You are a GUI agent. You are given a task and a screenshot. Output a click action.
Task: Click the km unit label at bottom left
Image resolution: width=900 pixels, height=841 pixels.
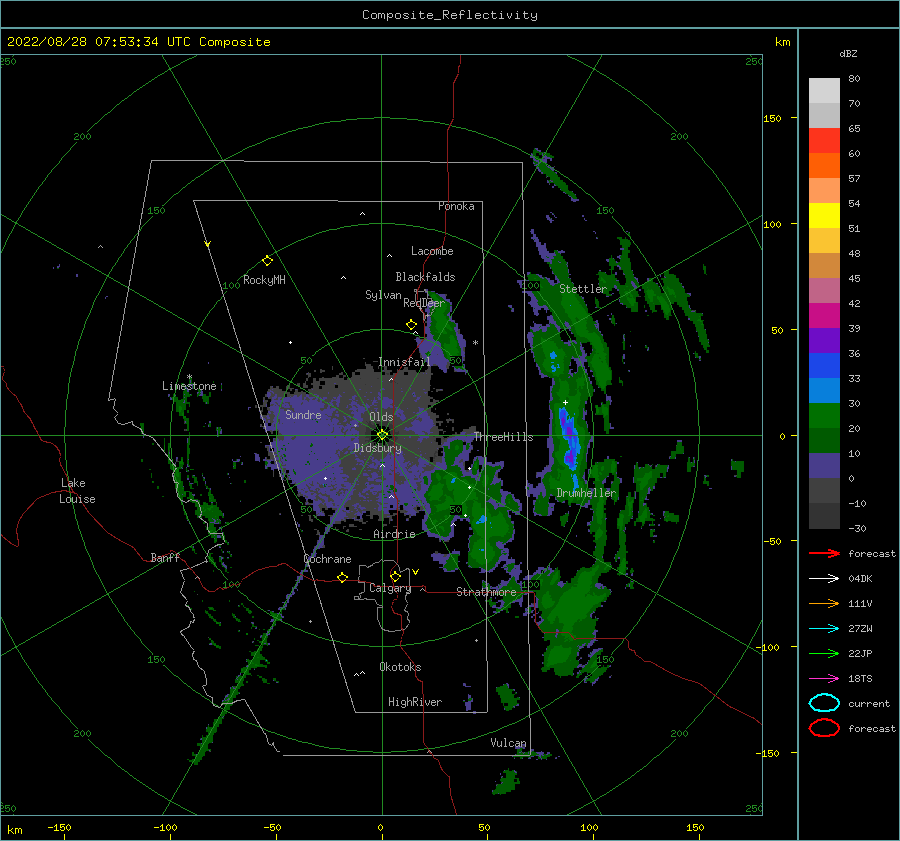point(15,830)
